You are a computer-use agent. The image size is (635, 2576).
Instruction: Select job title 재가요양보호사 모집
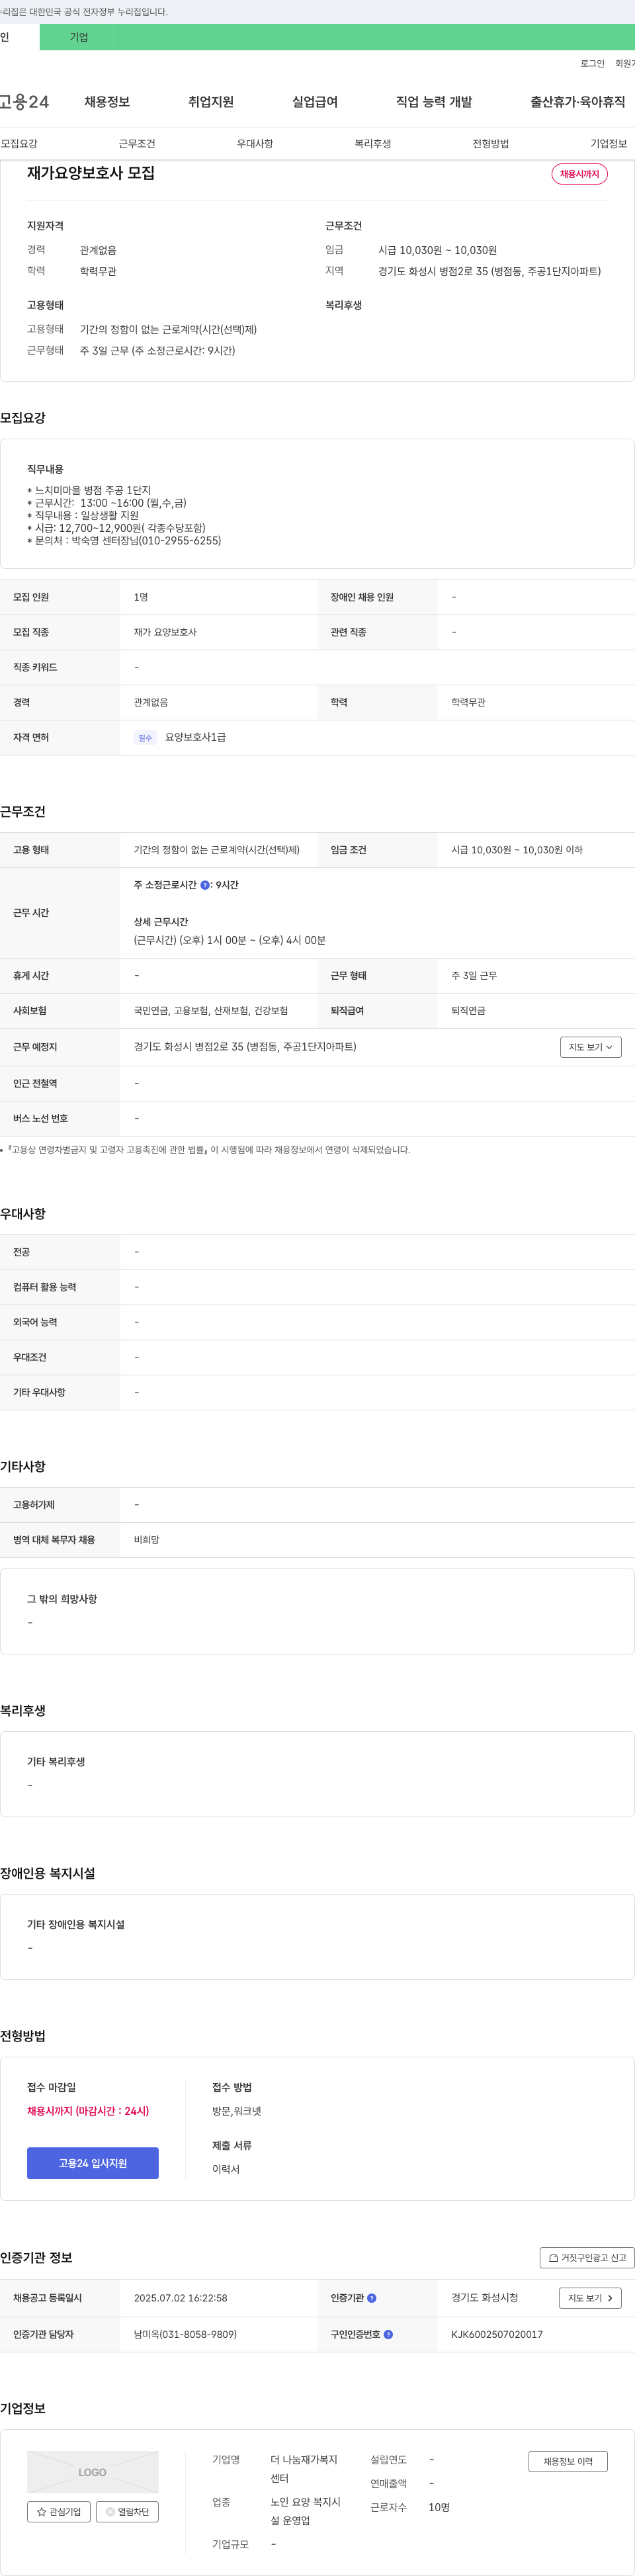(91, 173)
